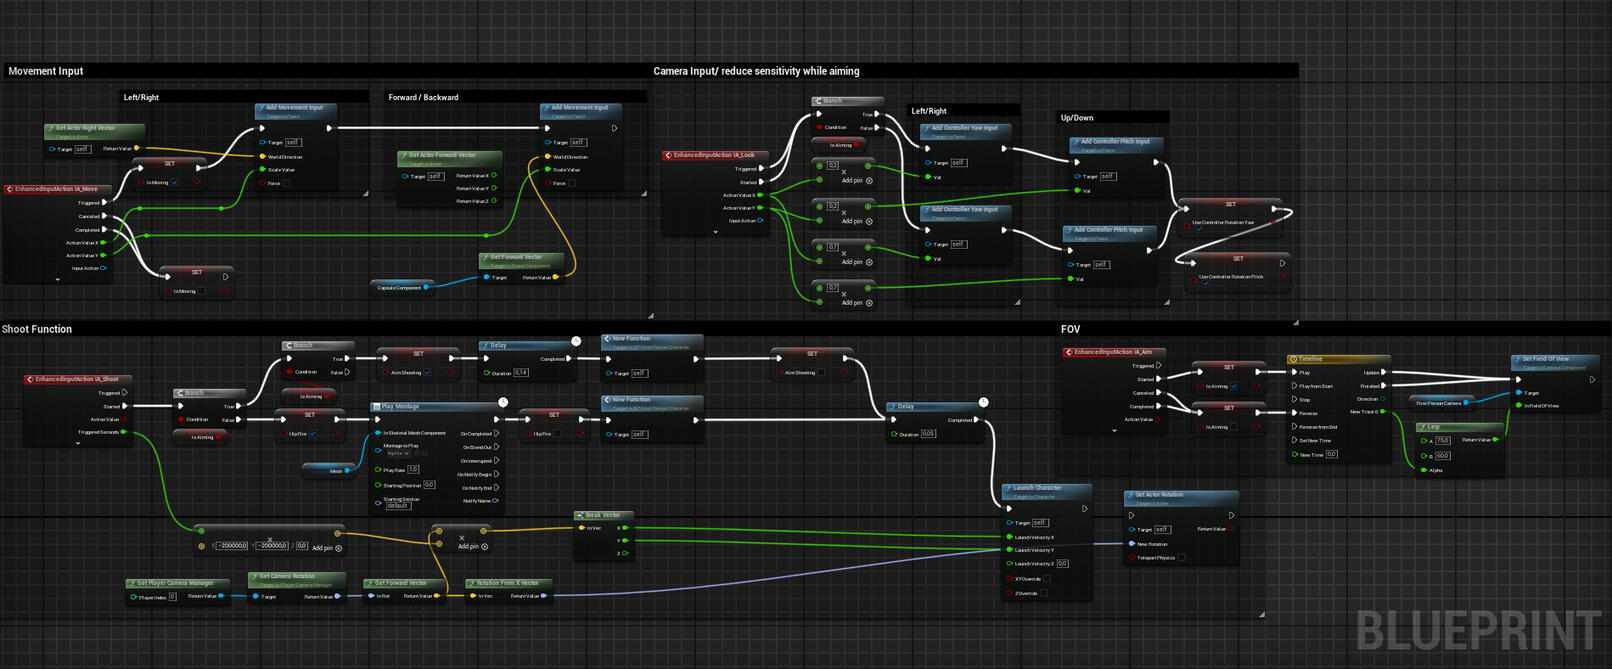Screen dimensions: 1612x669
Task: Click the EnhancedInputAction IA_Move event icon
Action: click(10, 189)
